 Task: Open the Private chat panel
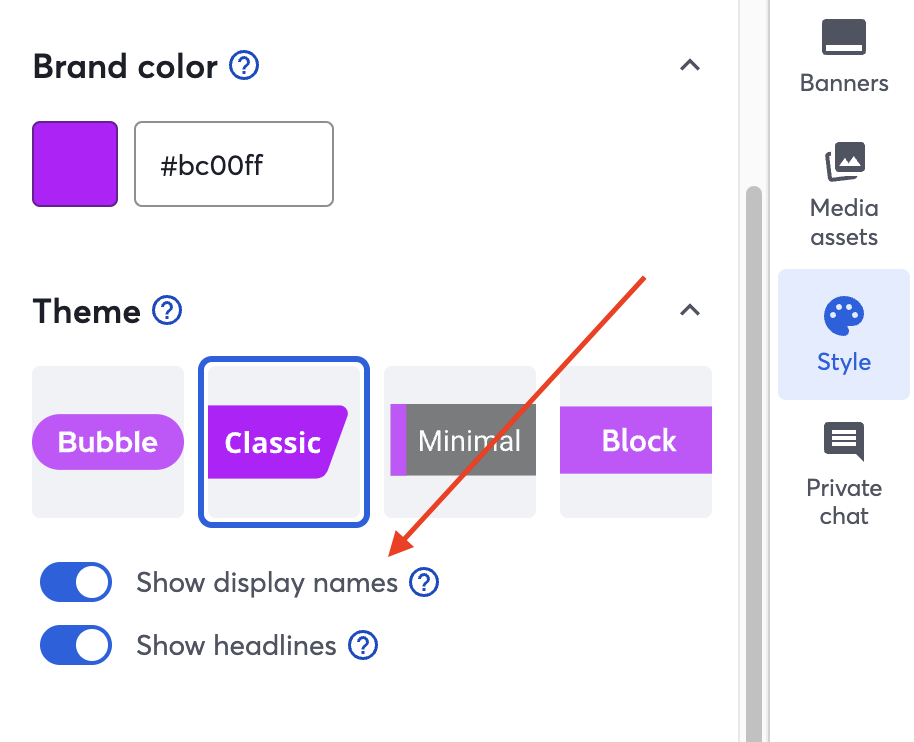[844, 441]
